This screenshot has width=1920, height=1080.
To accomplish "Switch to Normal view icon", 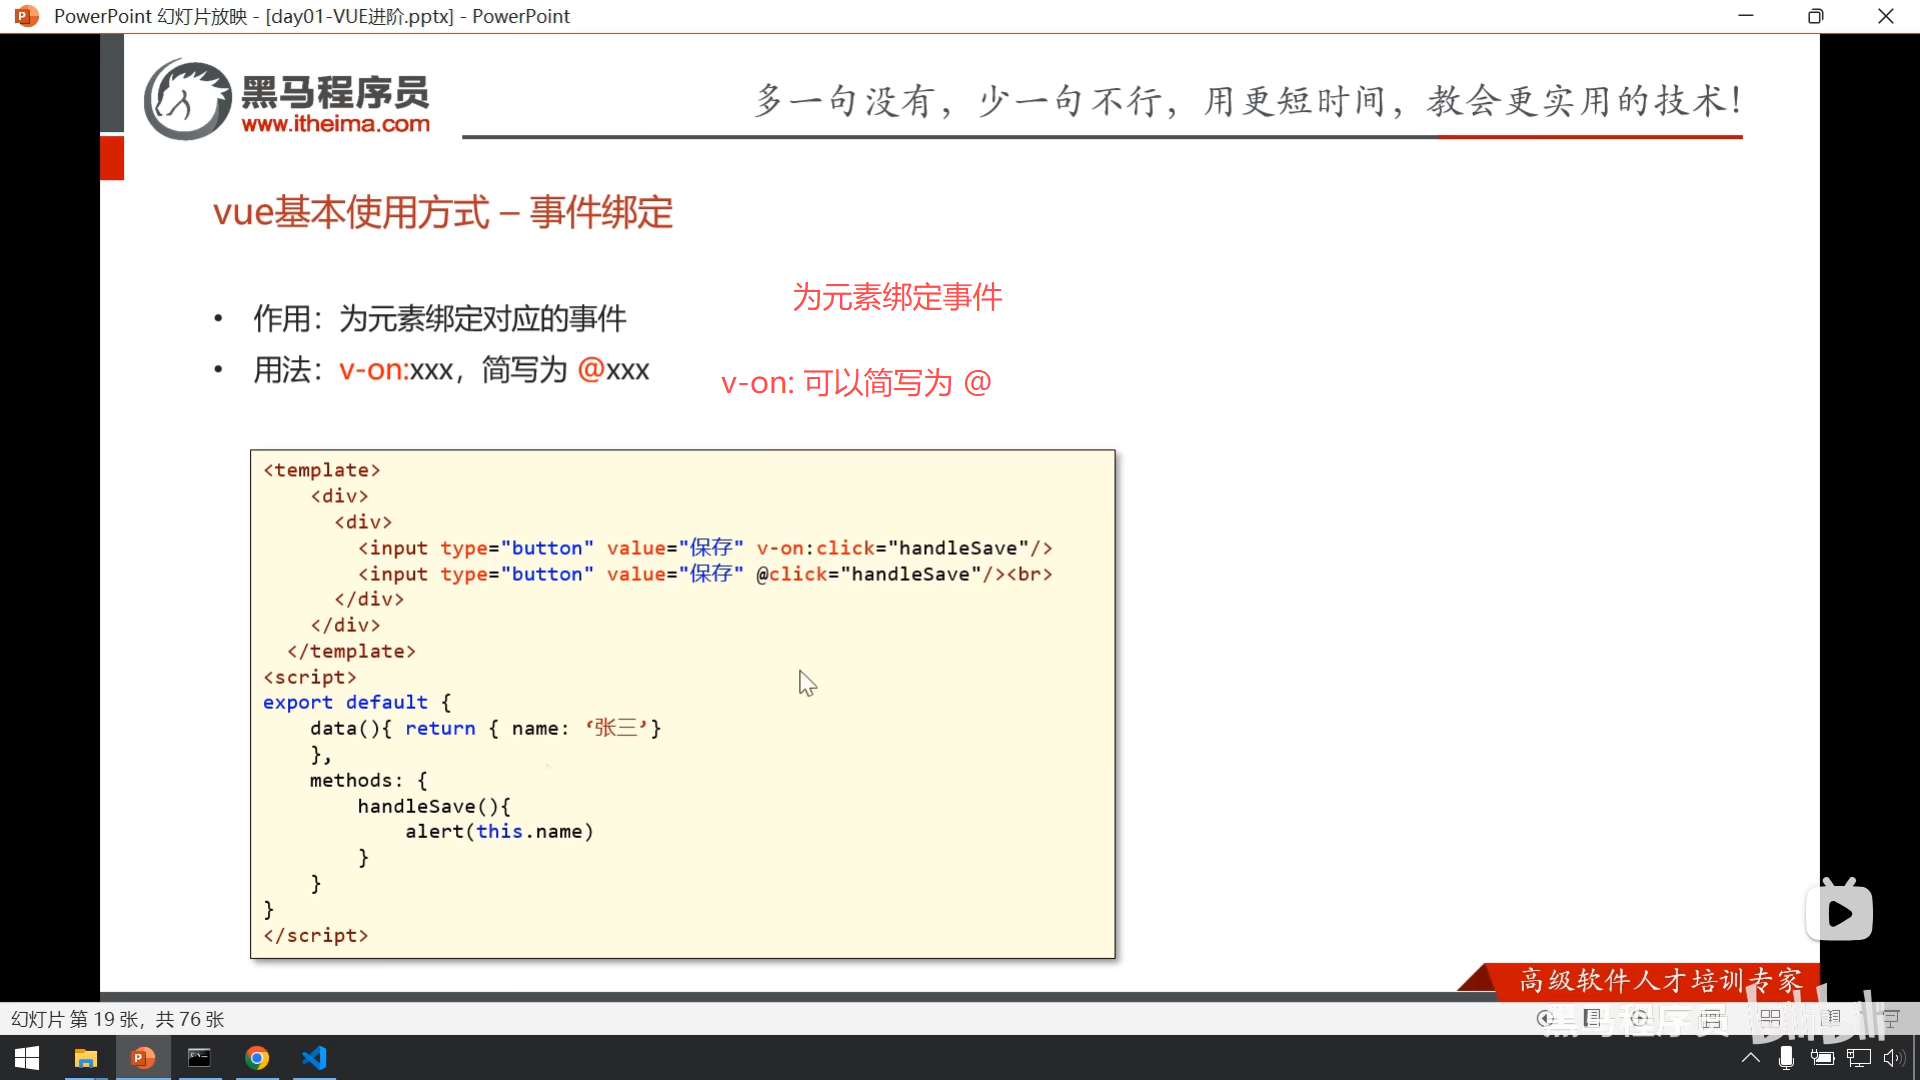I will [1711, 1019].
